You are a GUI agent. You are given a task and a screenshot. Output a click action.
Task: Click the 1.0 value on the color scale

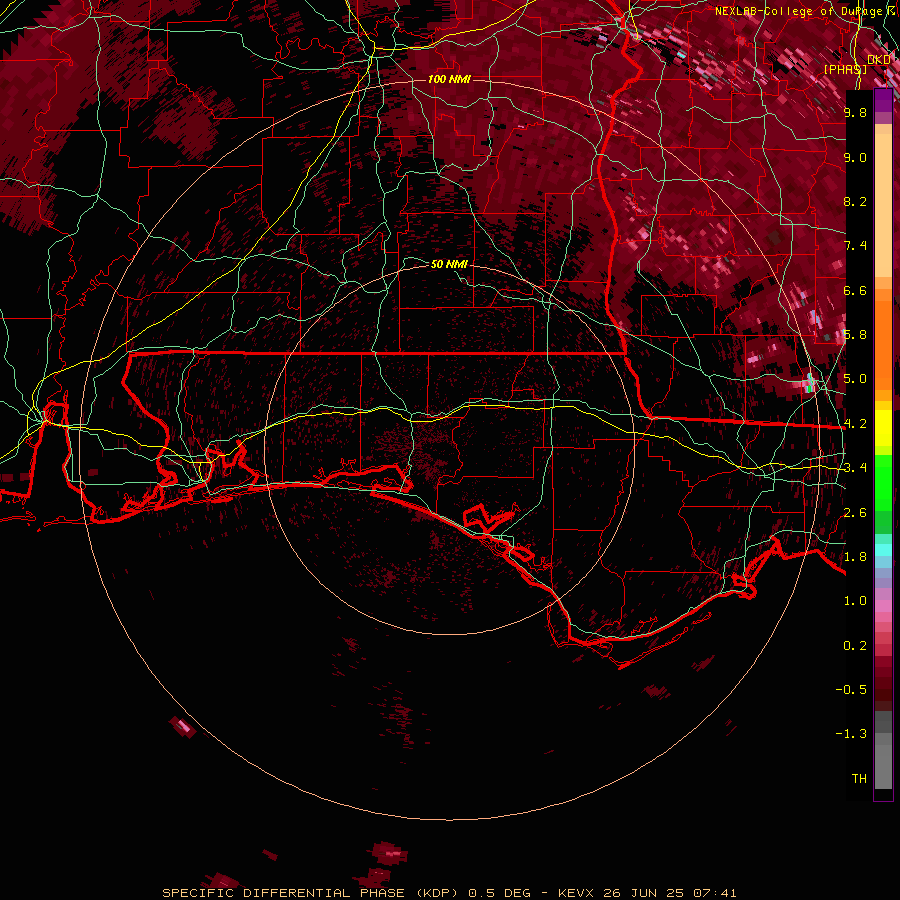(855, 601)
